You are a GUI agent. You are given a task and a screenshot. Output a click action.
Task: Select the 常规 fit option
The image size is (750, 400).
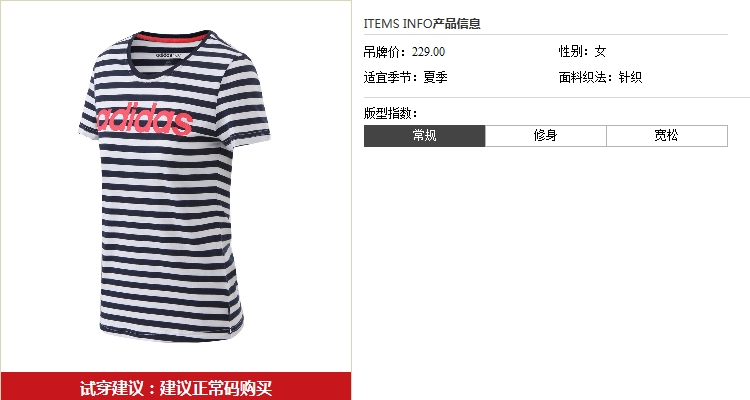424,136
